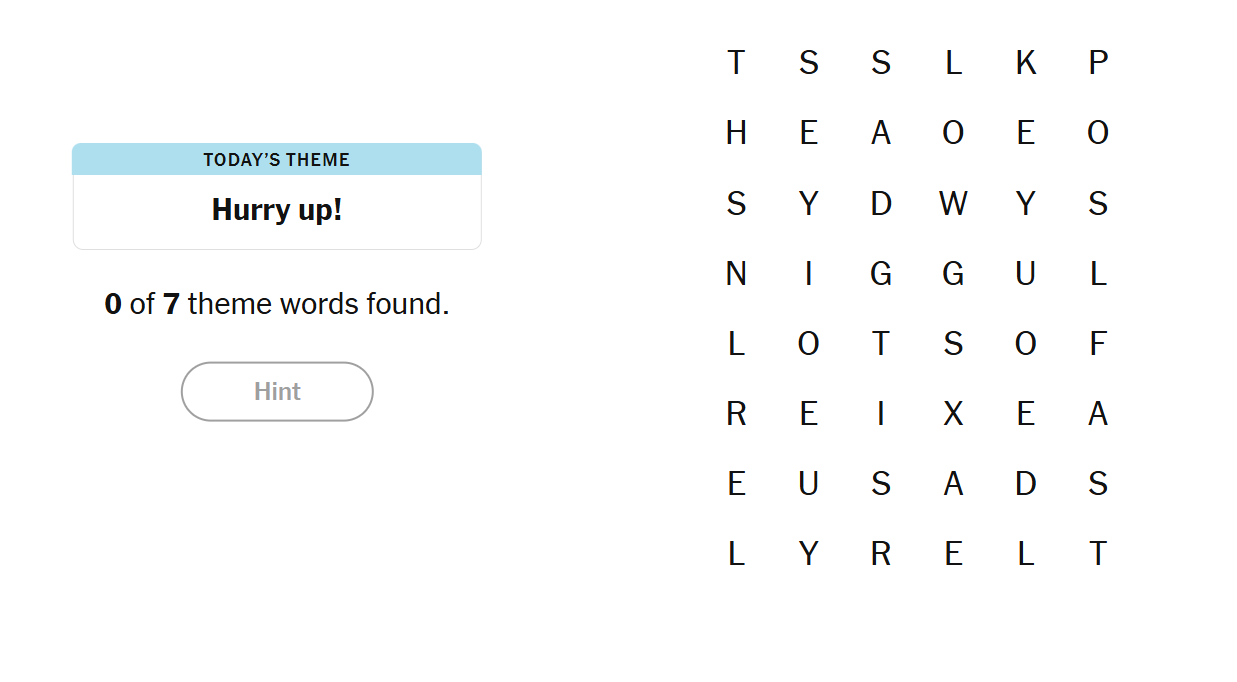
Task: Select the U between E and S
Action: [808, 484]
